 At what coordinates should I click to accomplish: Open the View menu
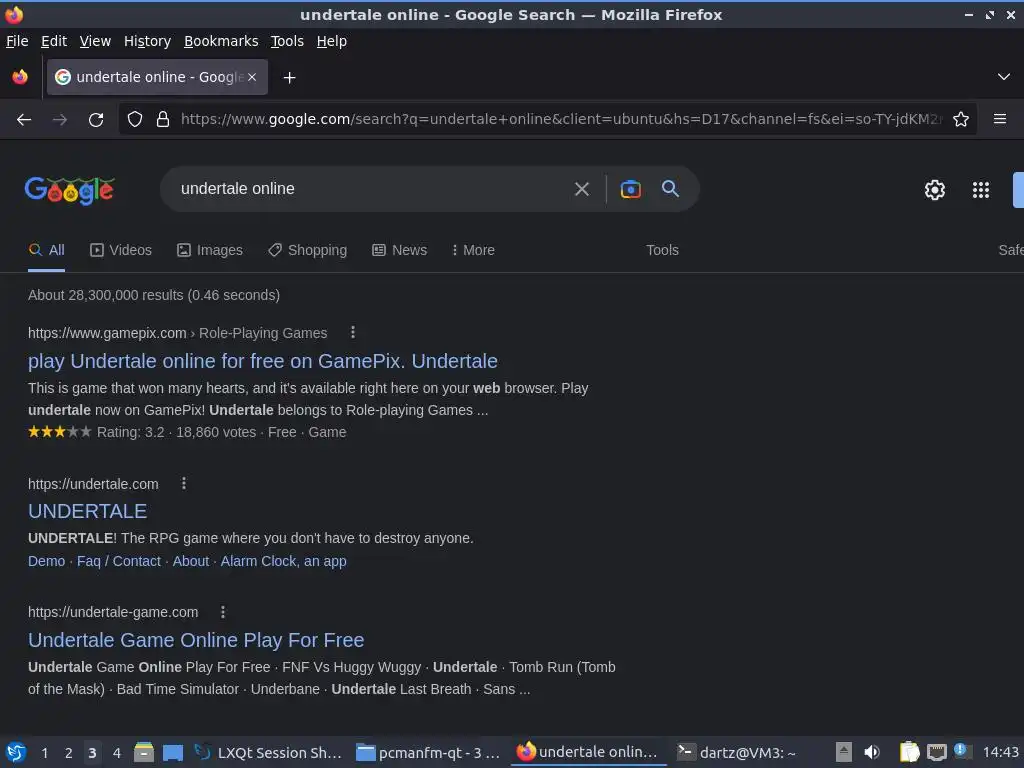click(x=95, y=41)
